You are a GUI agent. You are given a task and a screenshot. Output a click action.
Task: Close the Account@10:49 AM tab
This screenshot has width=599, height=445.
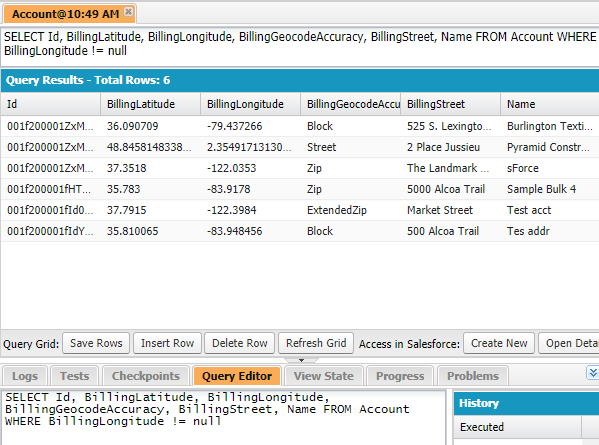click(129, 12)
